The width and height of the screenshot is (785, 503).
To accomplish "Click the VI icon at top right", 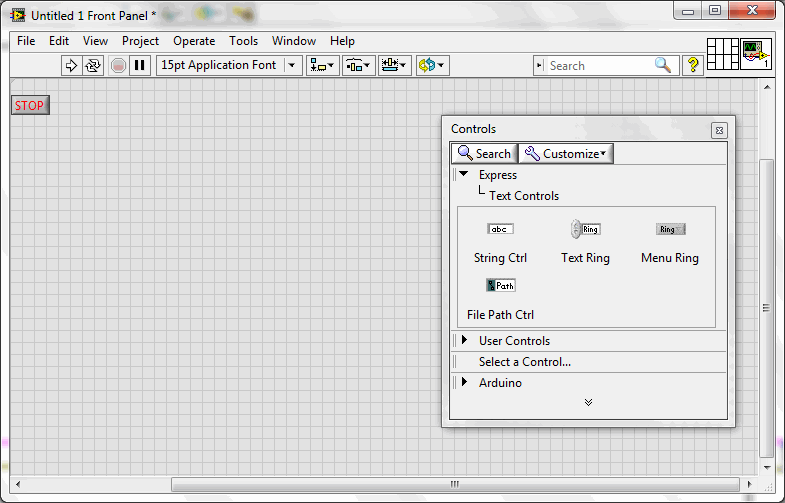I will 756,54.
